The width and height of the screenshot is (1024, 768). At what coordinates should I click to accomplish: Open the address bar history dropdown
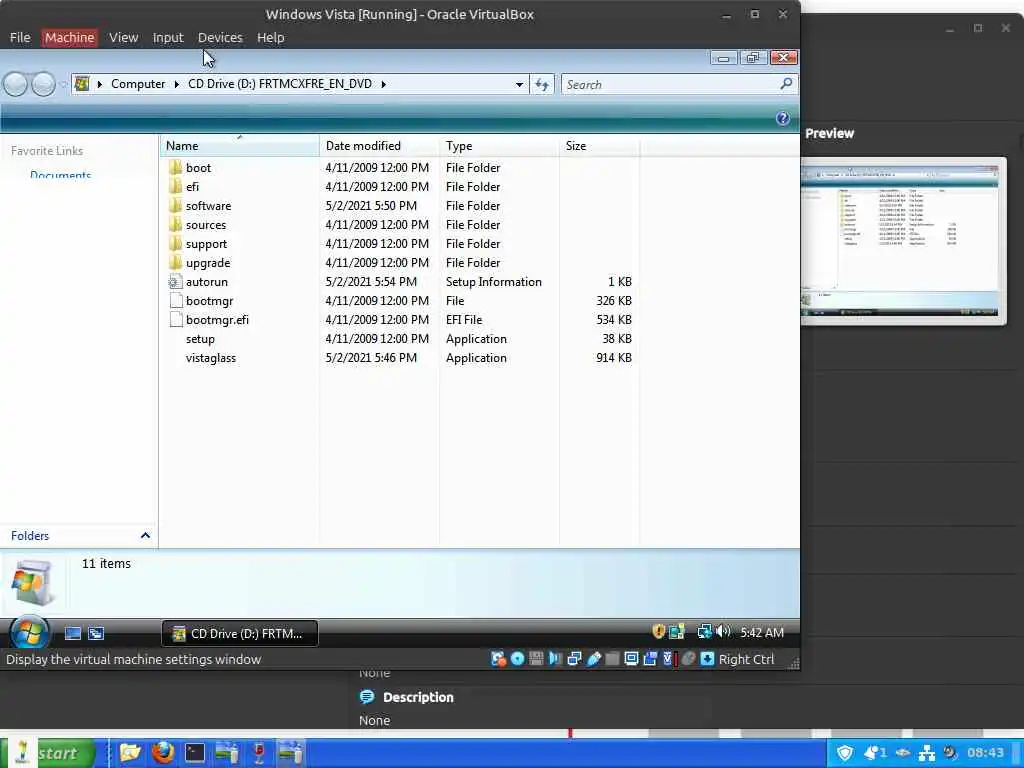click(x=519, y=84)
